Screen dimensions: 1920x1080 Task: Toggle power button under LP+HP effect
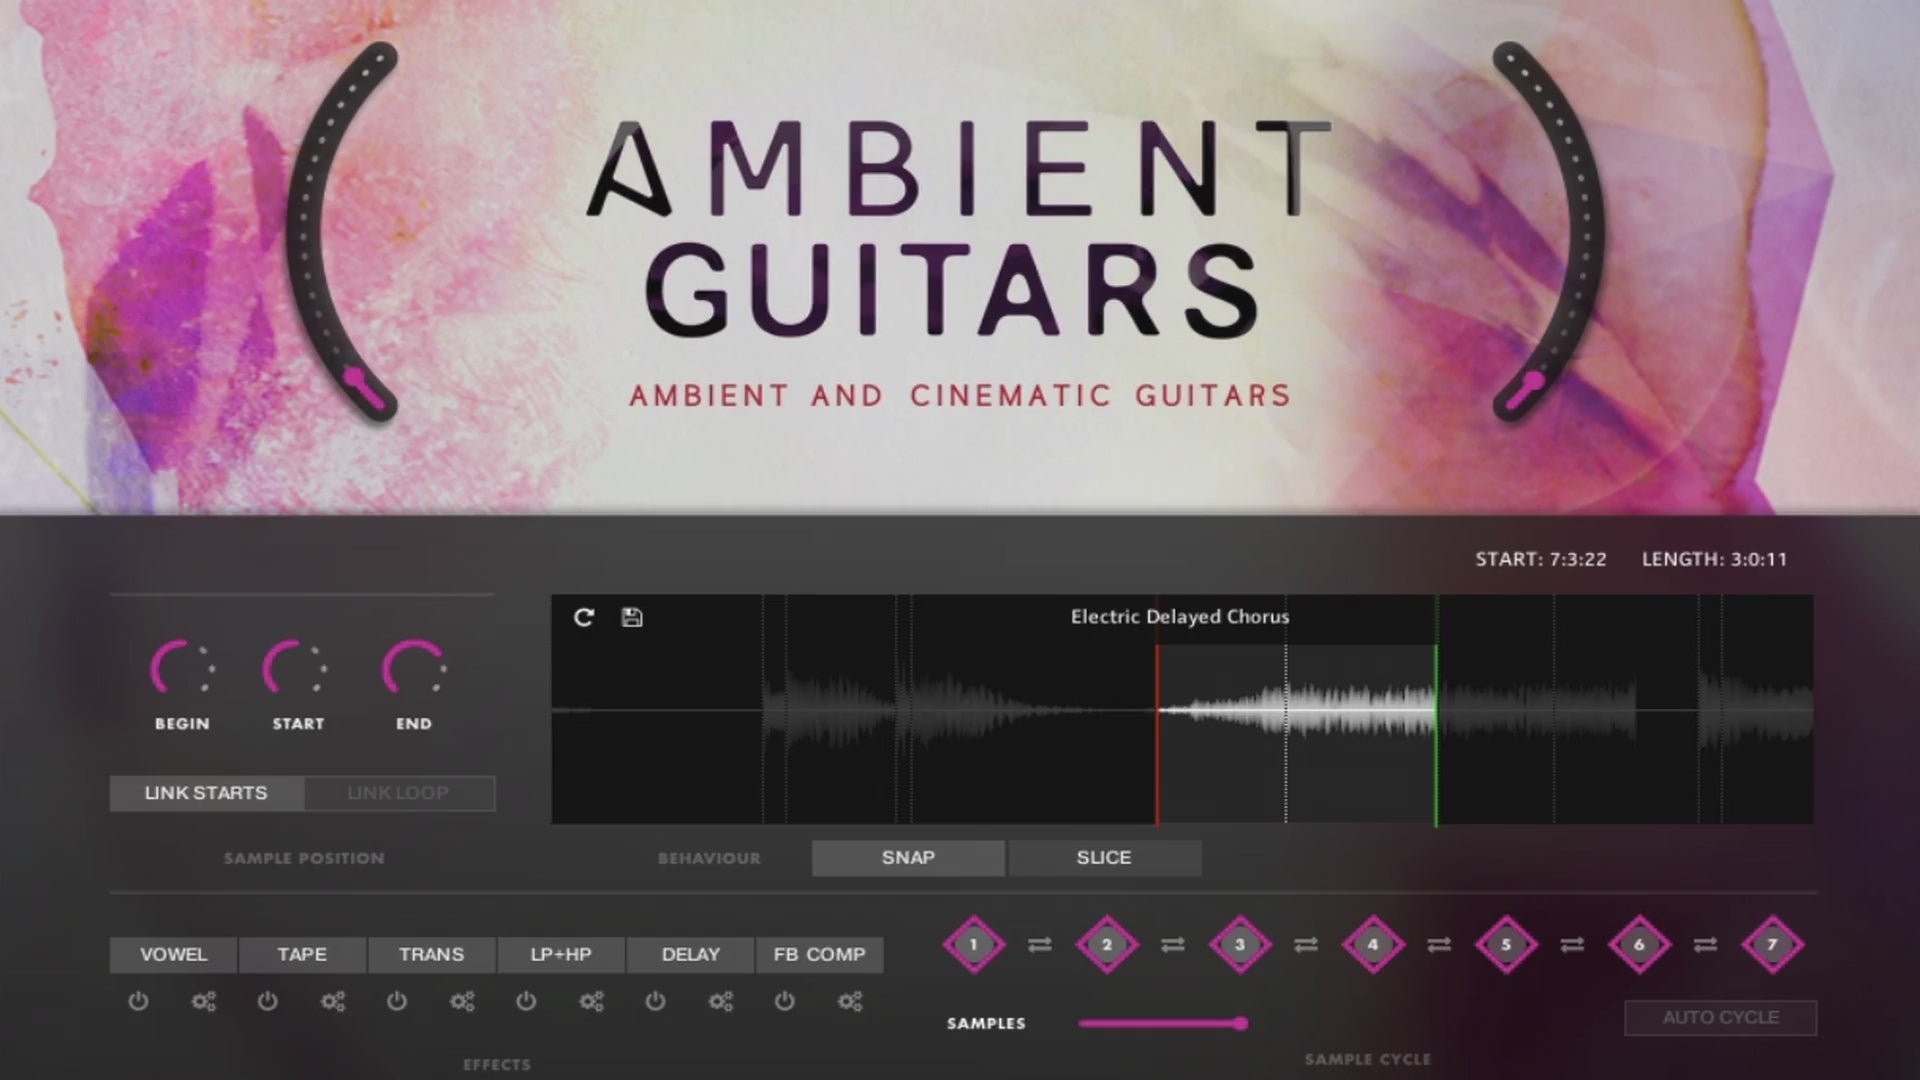526,1001
